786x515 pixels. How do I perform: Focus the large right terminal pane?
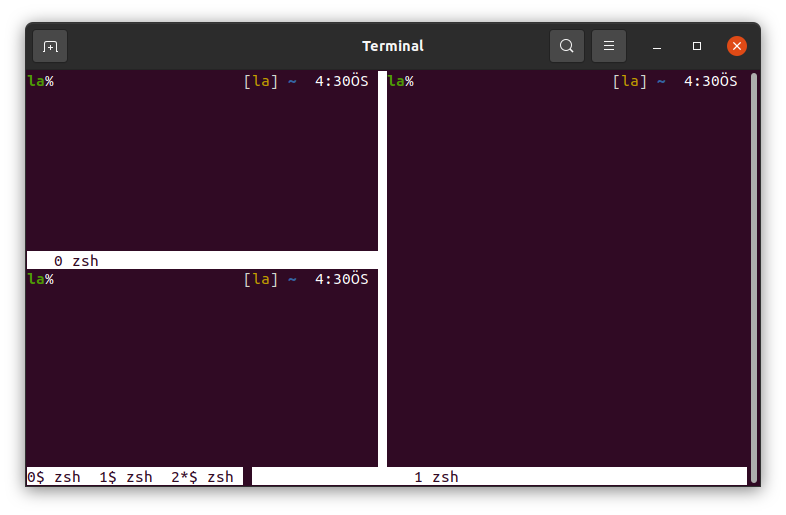tap(567, 270)
